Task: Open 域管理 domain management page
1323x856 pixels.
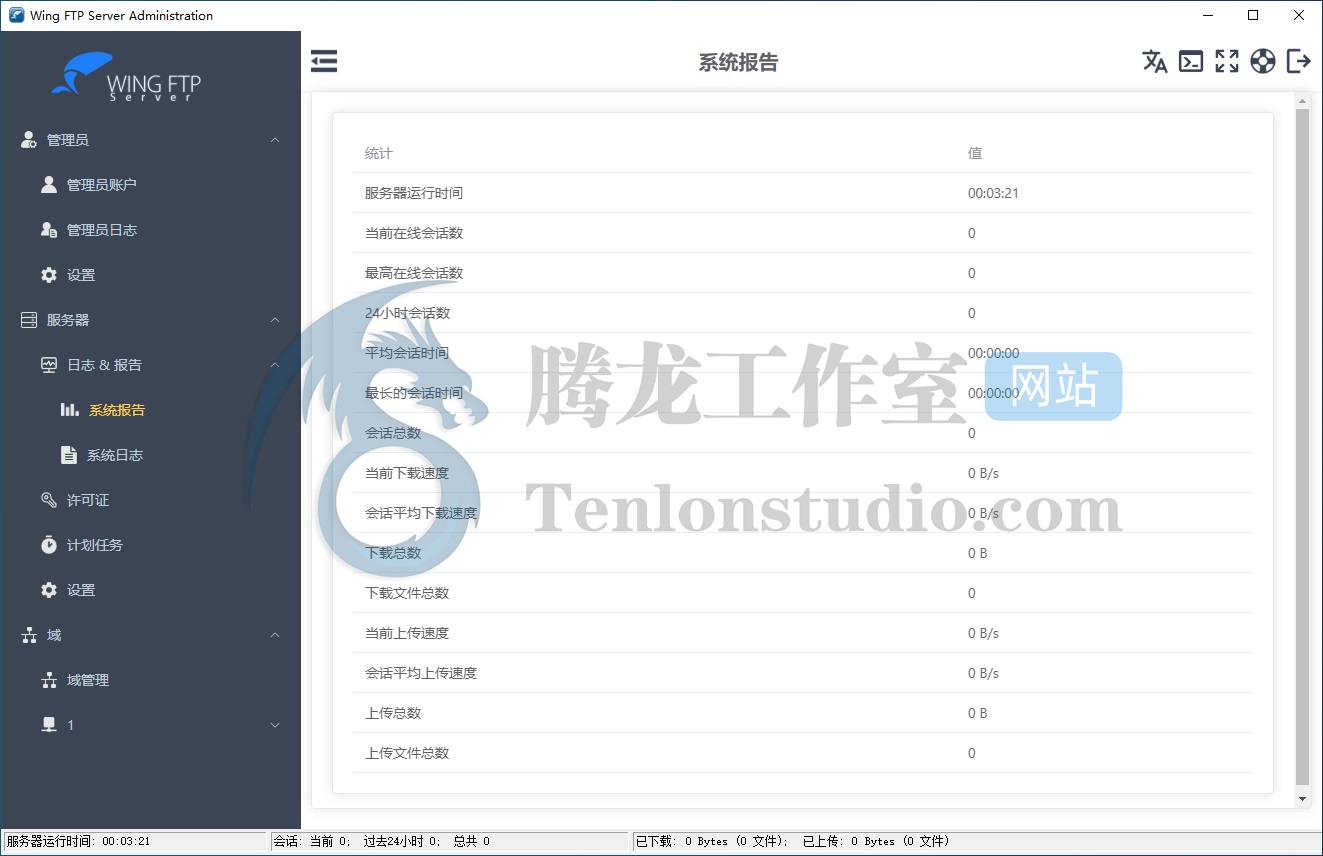Action: (87, 680)
